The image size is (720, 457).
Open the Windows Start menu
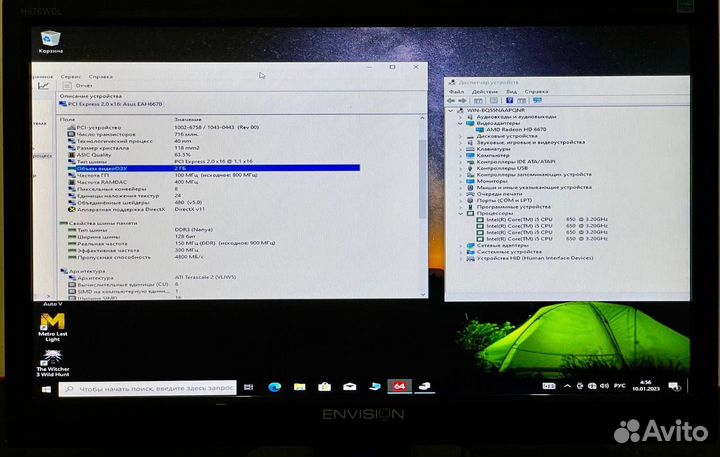[46, 389]
